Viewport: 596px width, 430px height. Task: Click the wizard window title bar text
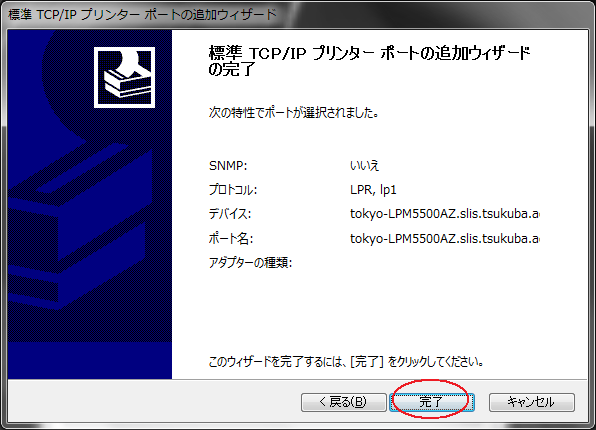point(142,14)
